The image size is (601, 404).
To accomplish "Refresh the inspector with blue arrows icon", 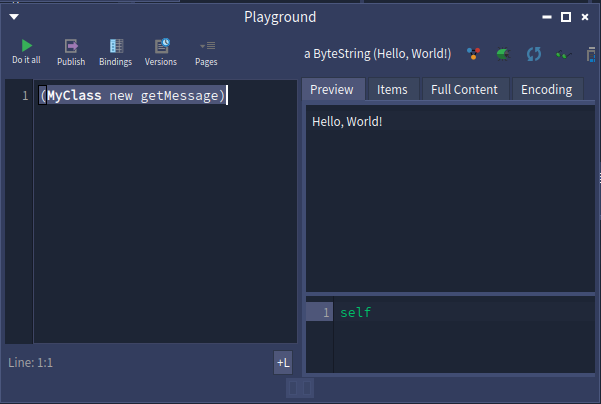I will click(534, 52).
